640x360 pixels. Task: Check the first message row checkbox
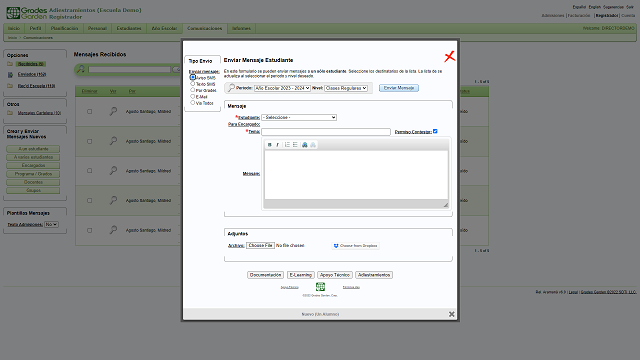pyautogui.click(x=89, y=111)
